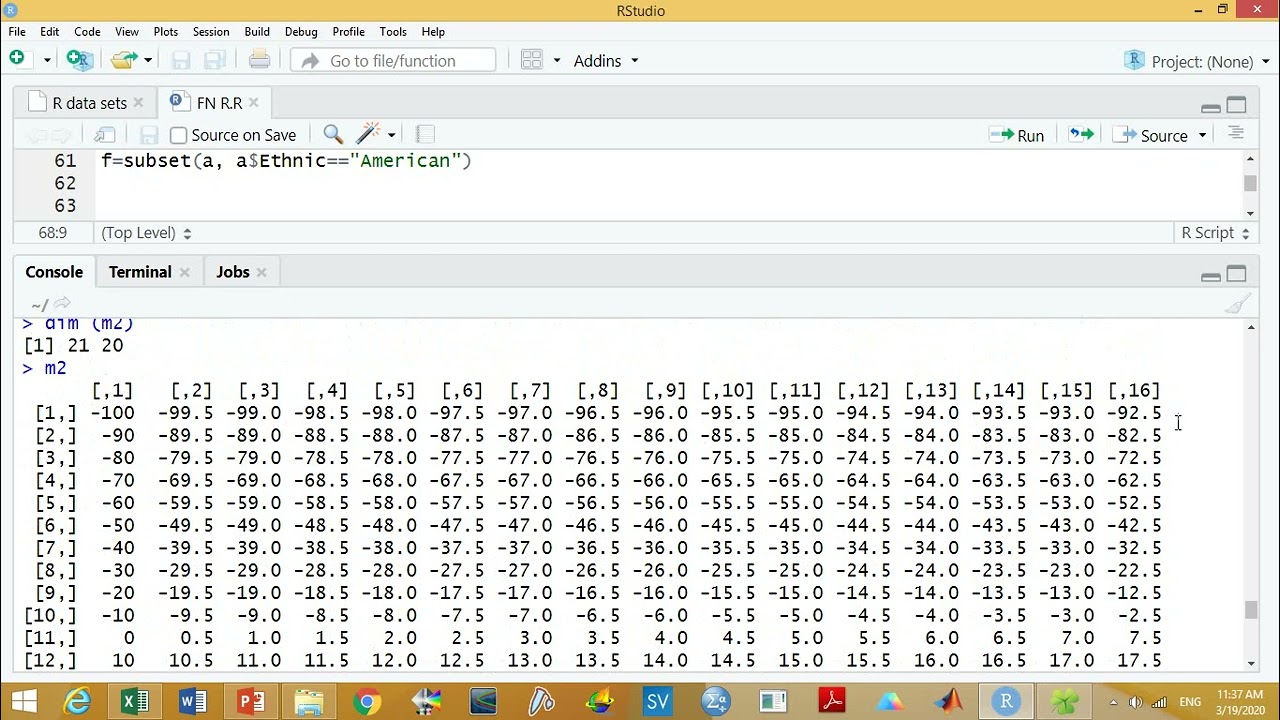Launch Internet Explorer from taskbar

pos(77,701)
